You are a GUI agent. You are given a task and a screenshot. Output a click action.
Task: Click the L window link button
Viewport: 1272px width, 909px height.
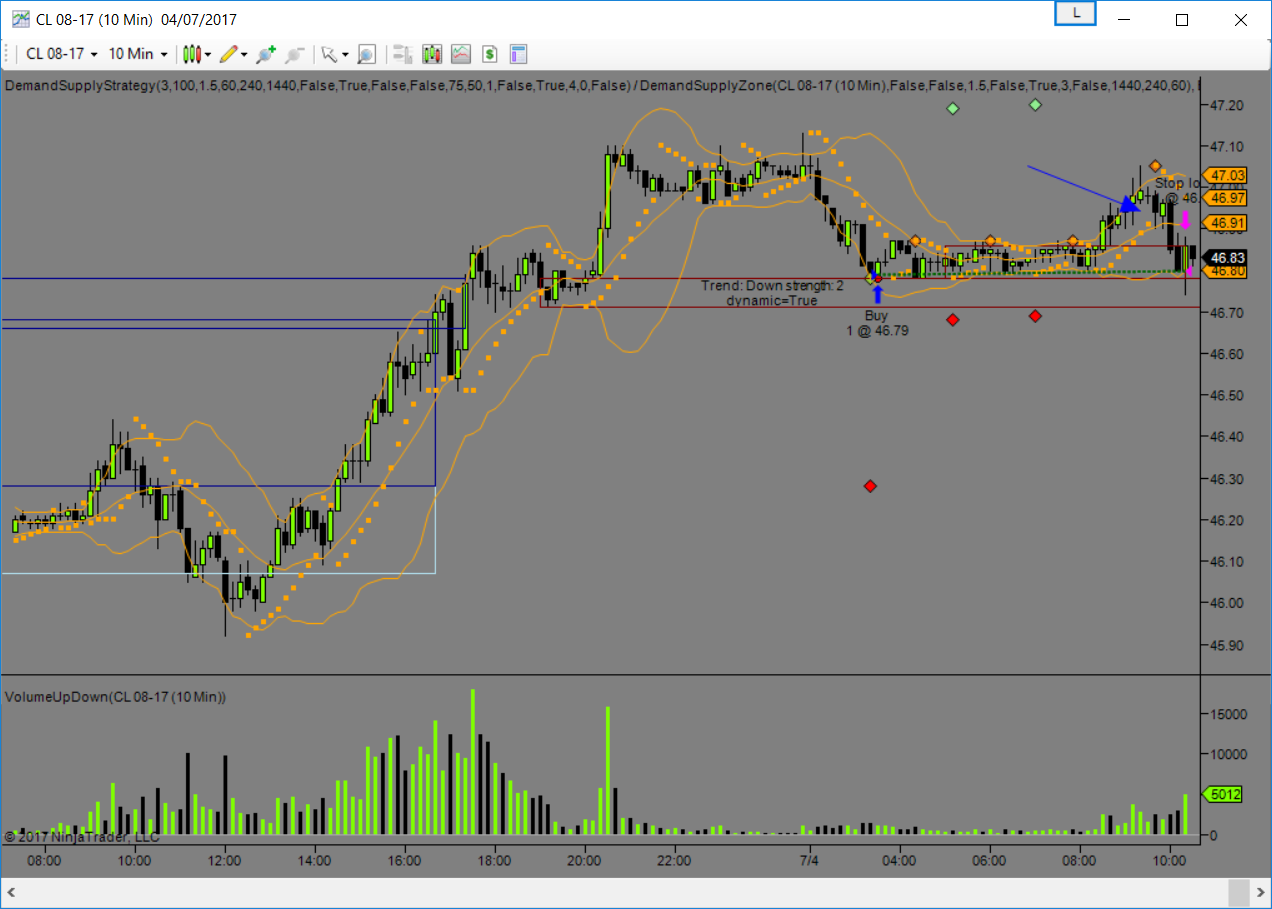coord(1076,13)
